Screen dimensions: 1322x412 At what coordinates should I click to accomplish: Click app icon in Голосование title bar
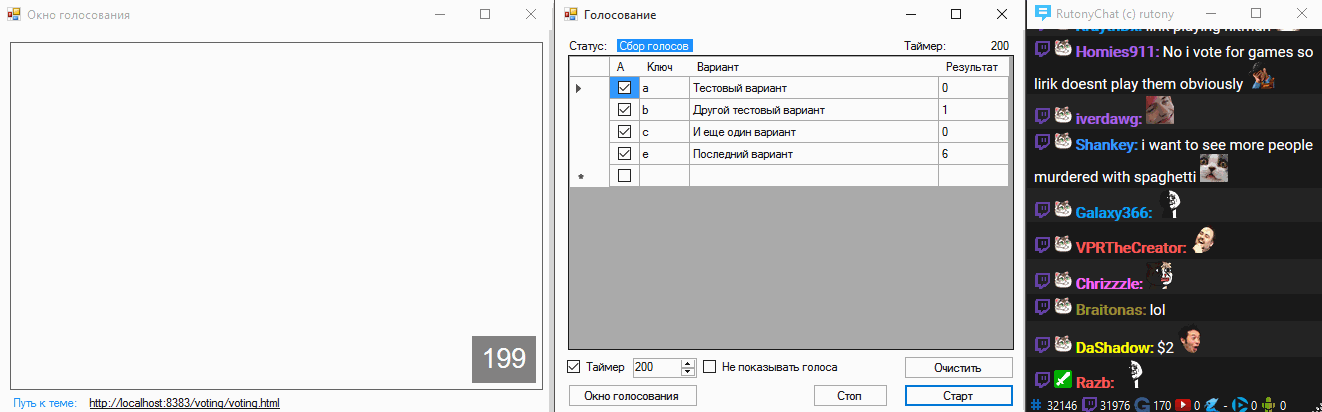pyautogui.click(x=571, y=14)
